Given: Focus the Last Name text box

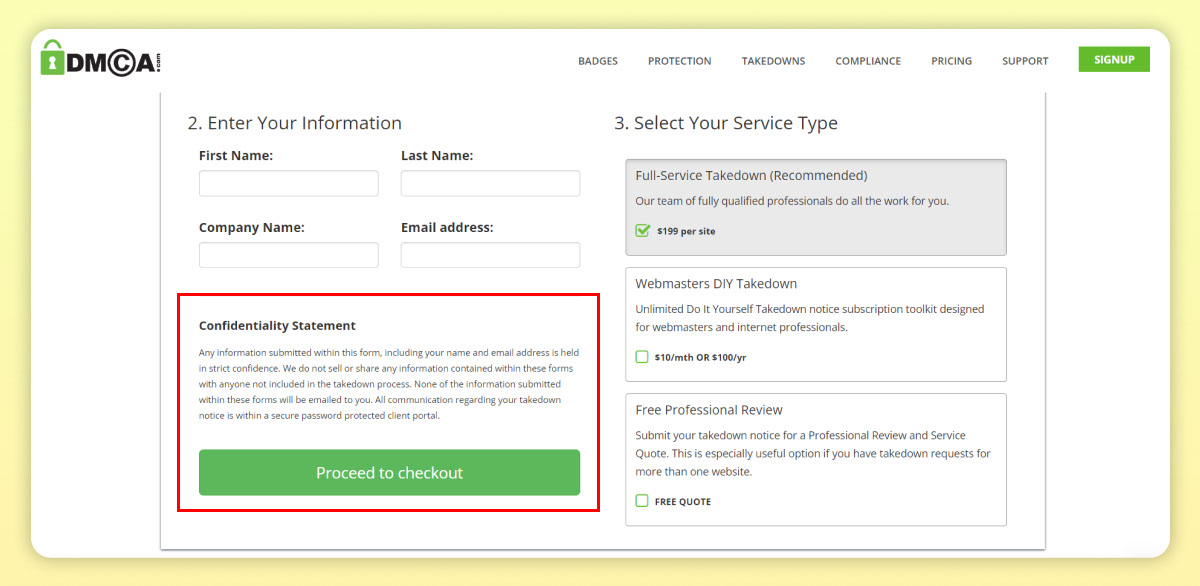Looking at the screenshot, I should 490,183.
